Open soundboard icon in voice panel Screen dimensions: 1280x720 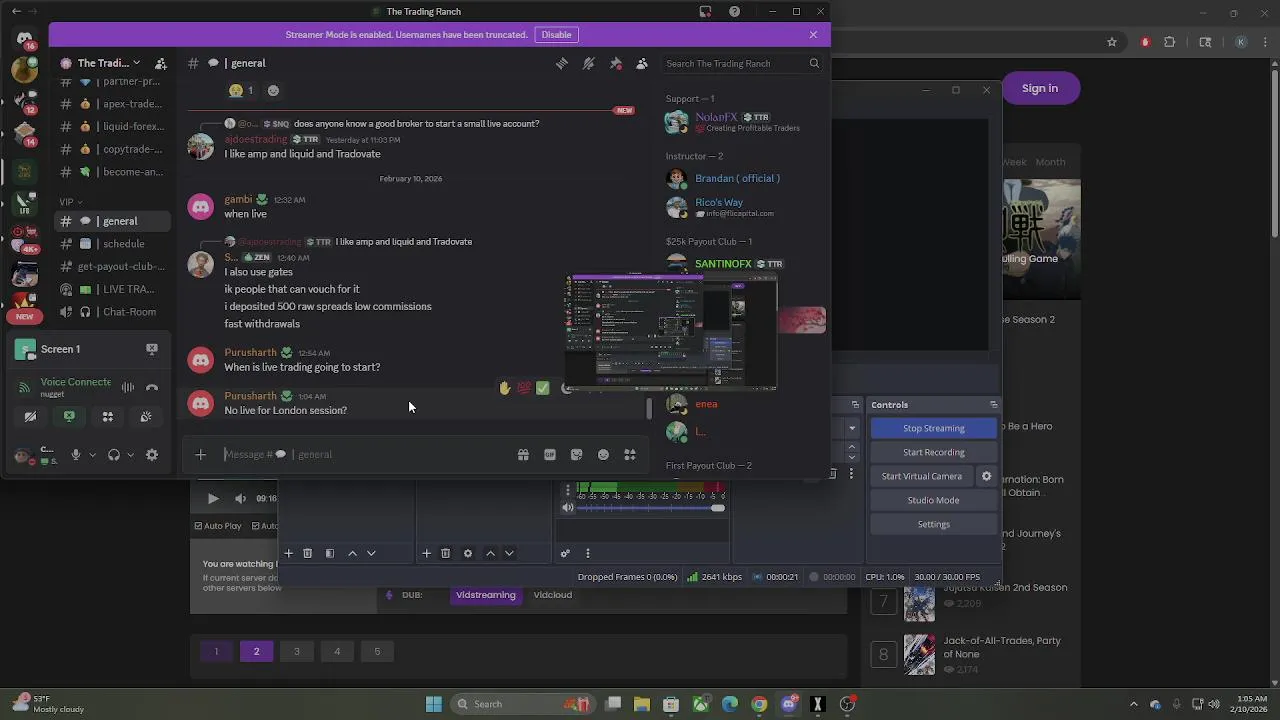coord(146,417)
